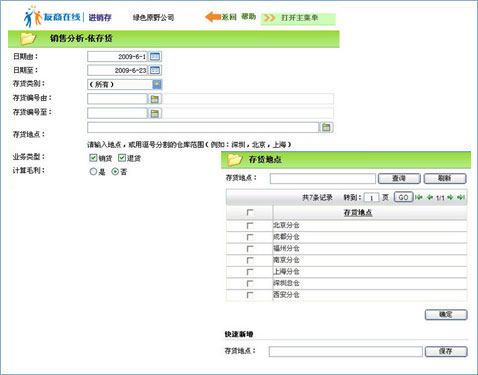Check the 成都分仓 row checkbox
The width and height of the screenshot is (478, 375).
[x=250, y=237]
